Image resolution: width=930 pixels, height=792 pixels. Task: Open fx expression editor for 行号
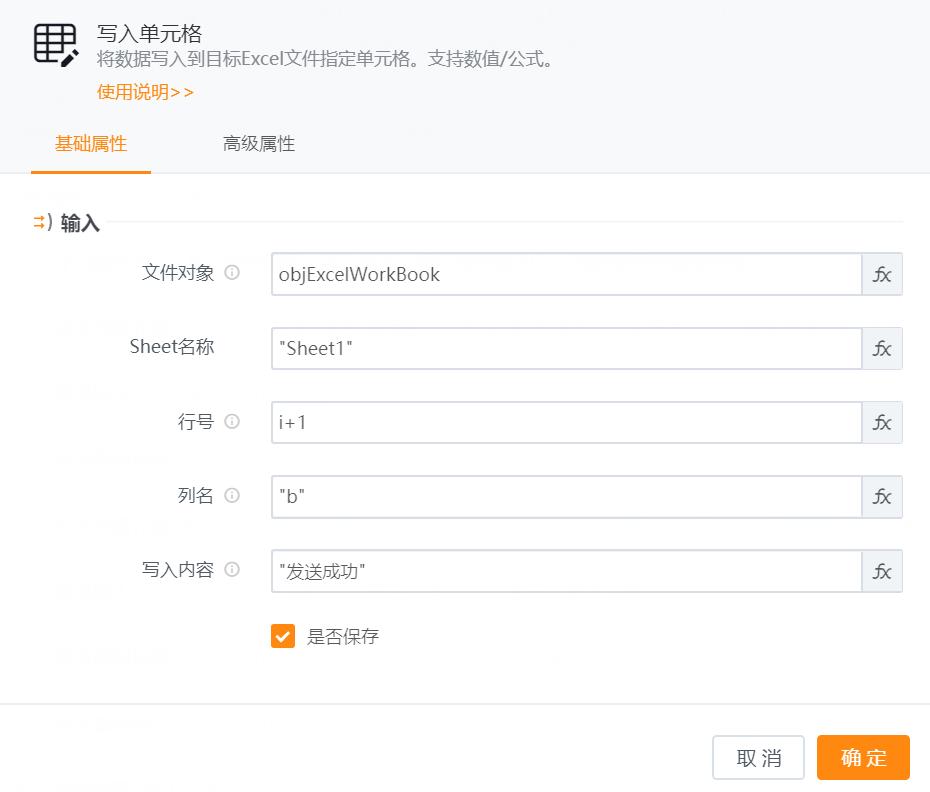coord(881,422)
